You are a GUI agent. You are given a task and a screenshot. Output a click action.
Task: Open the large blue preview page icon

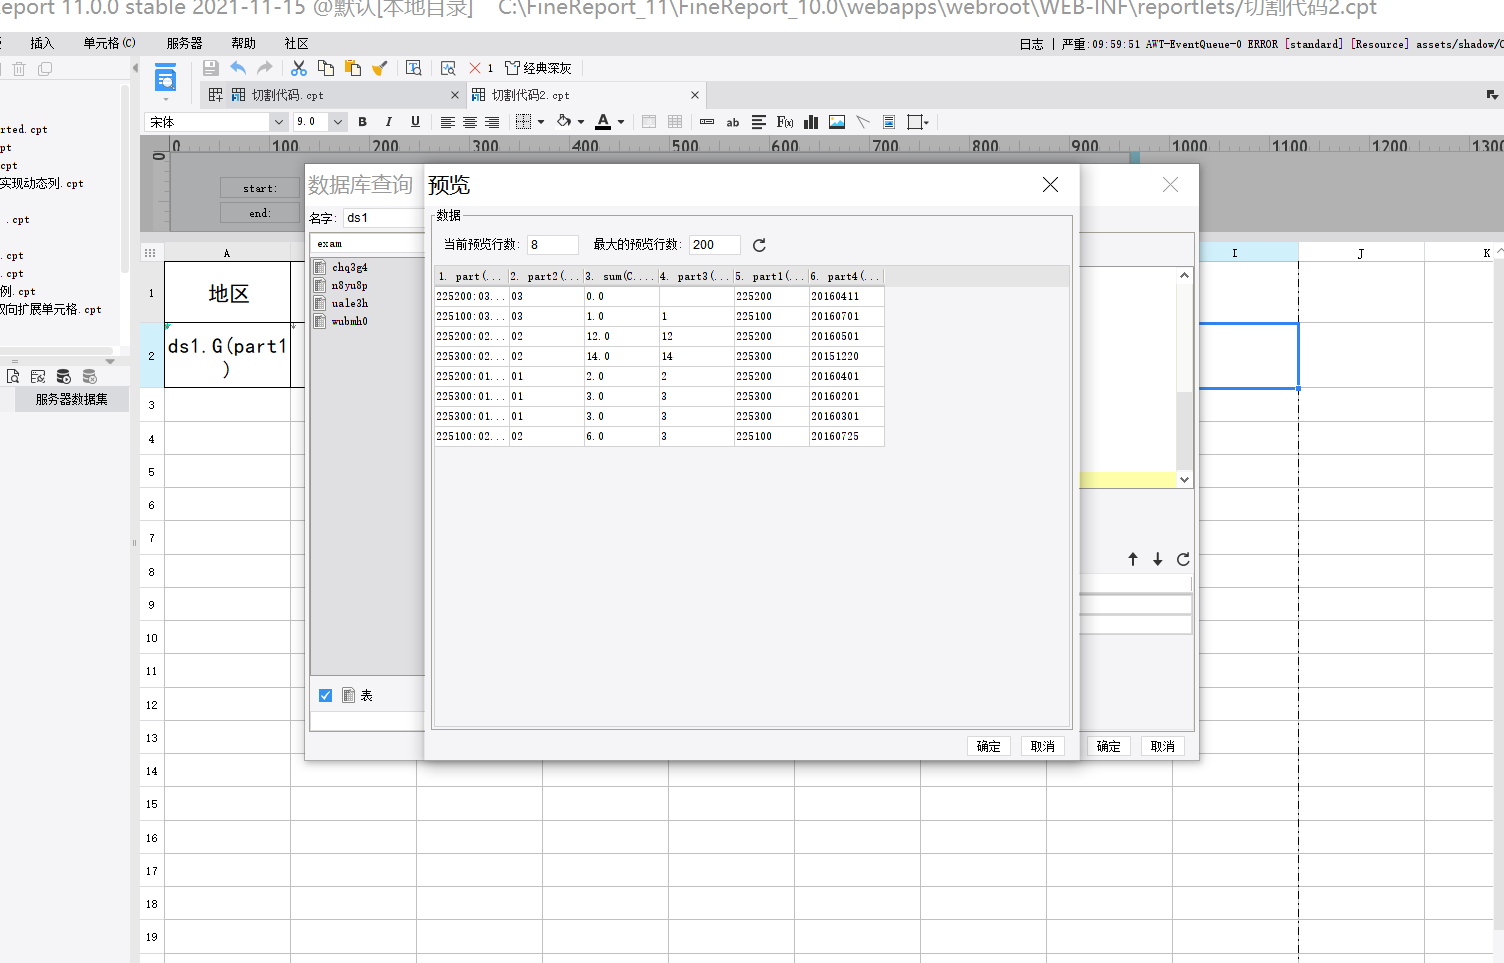(x=166, y=78)
